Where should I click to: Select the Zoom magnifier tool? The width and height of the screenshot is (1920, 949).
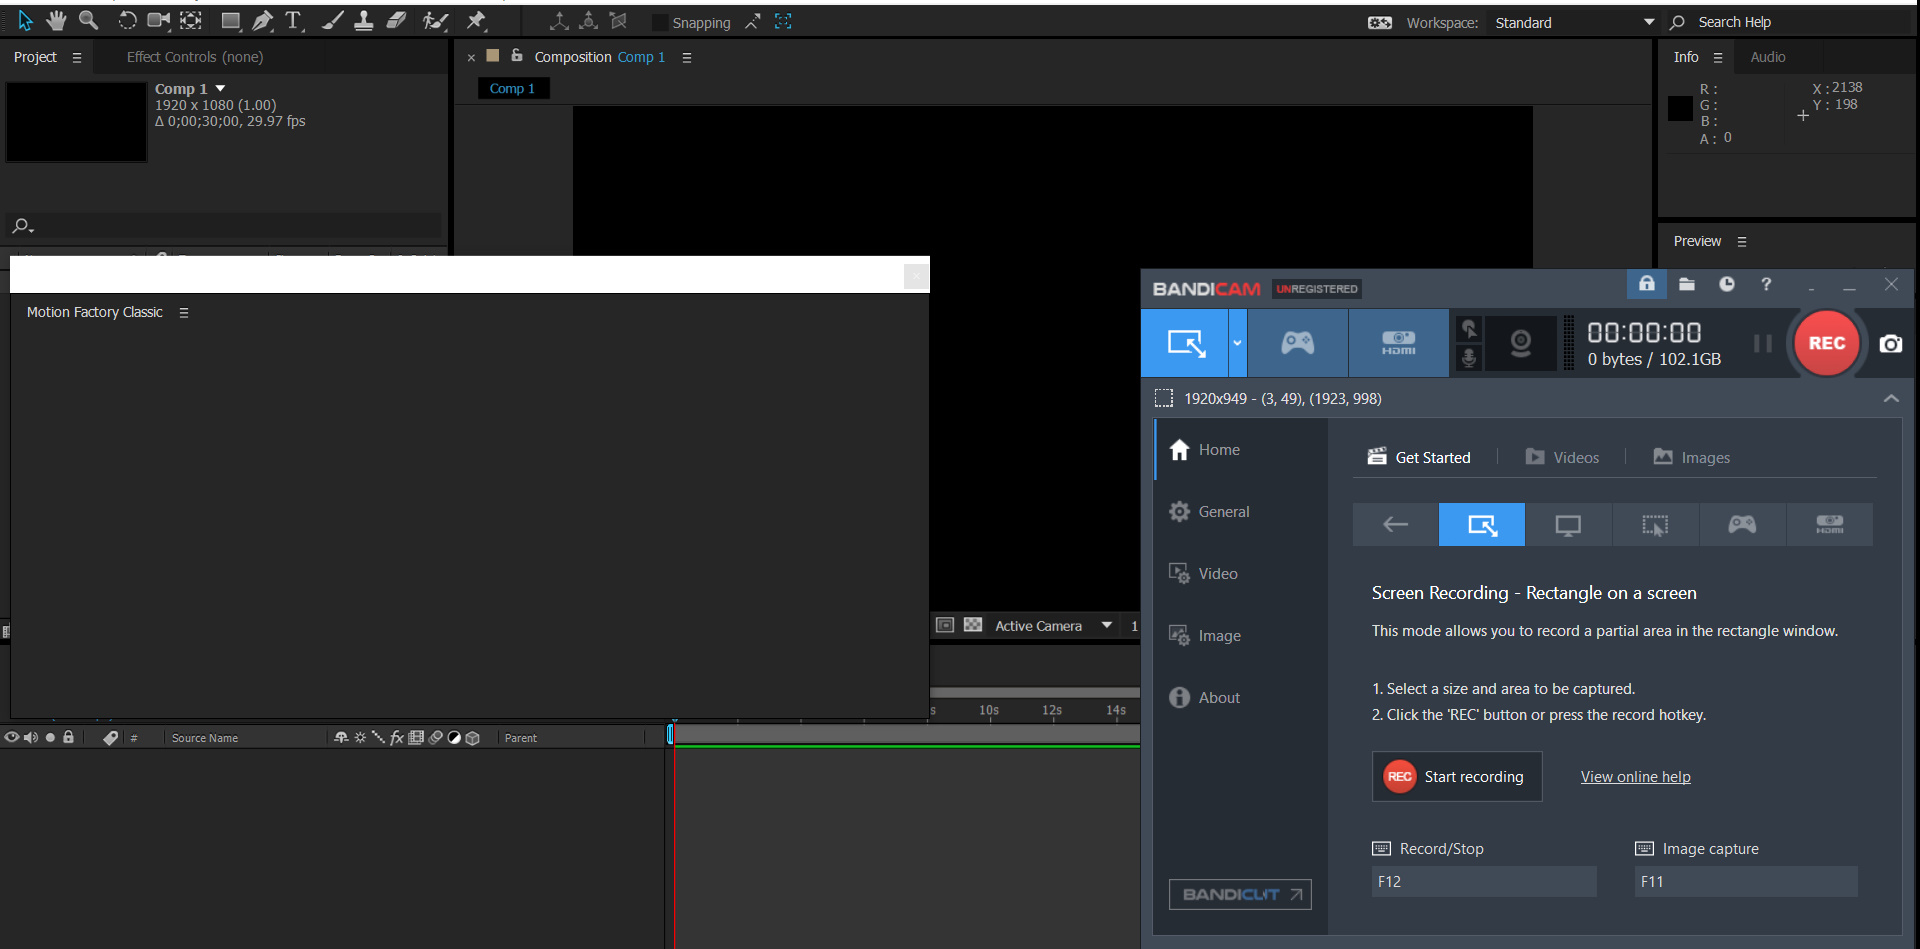click(x=88, y=20)
